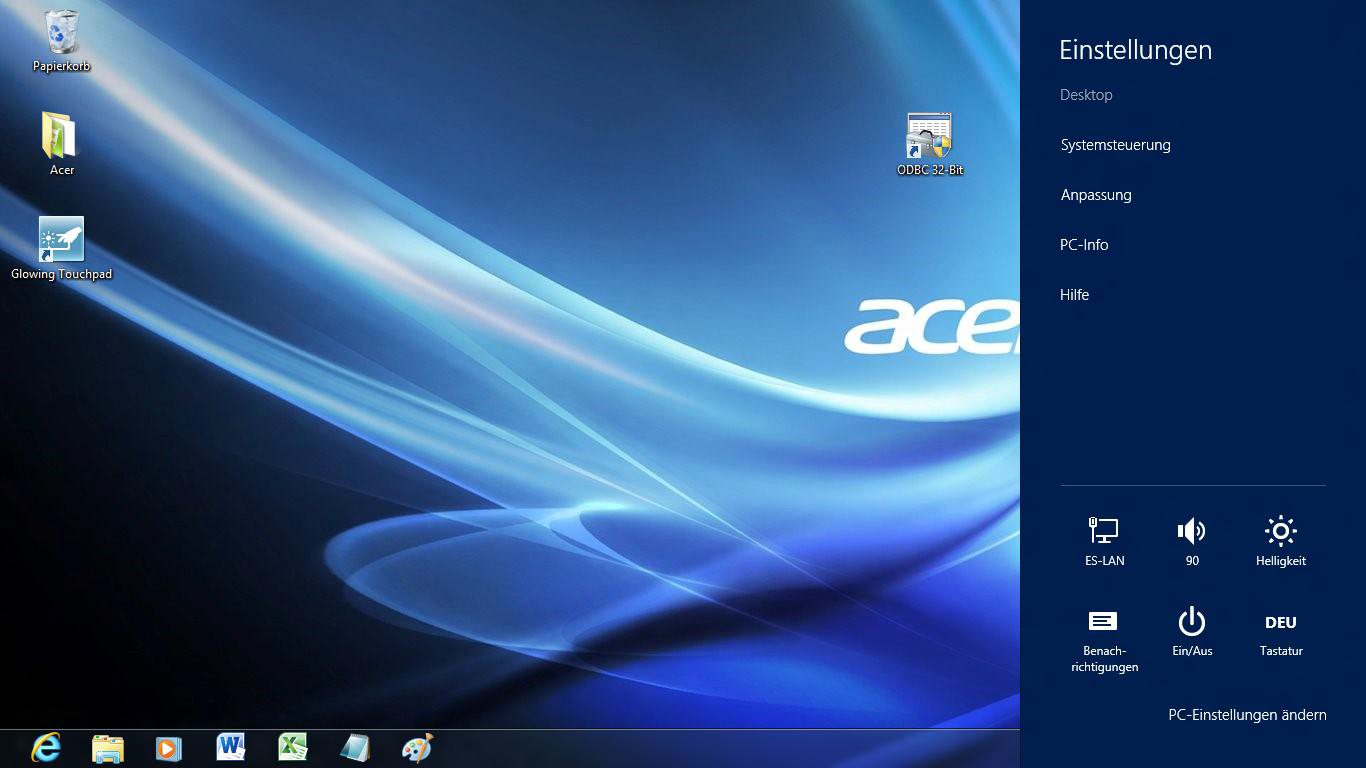1366x768 pixels.
Task: Launch Word from the taskbar
Action: [231, 747]
